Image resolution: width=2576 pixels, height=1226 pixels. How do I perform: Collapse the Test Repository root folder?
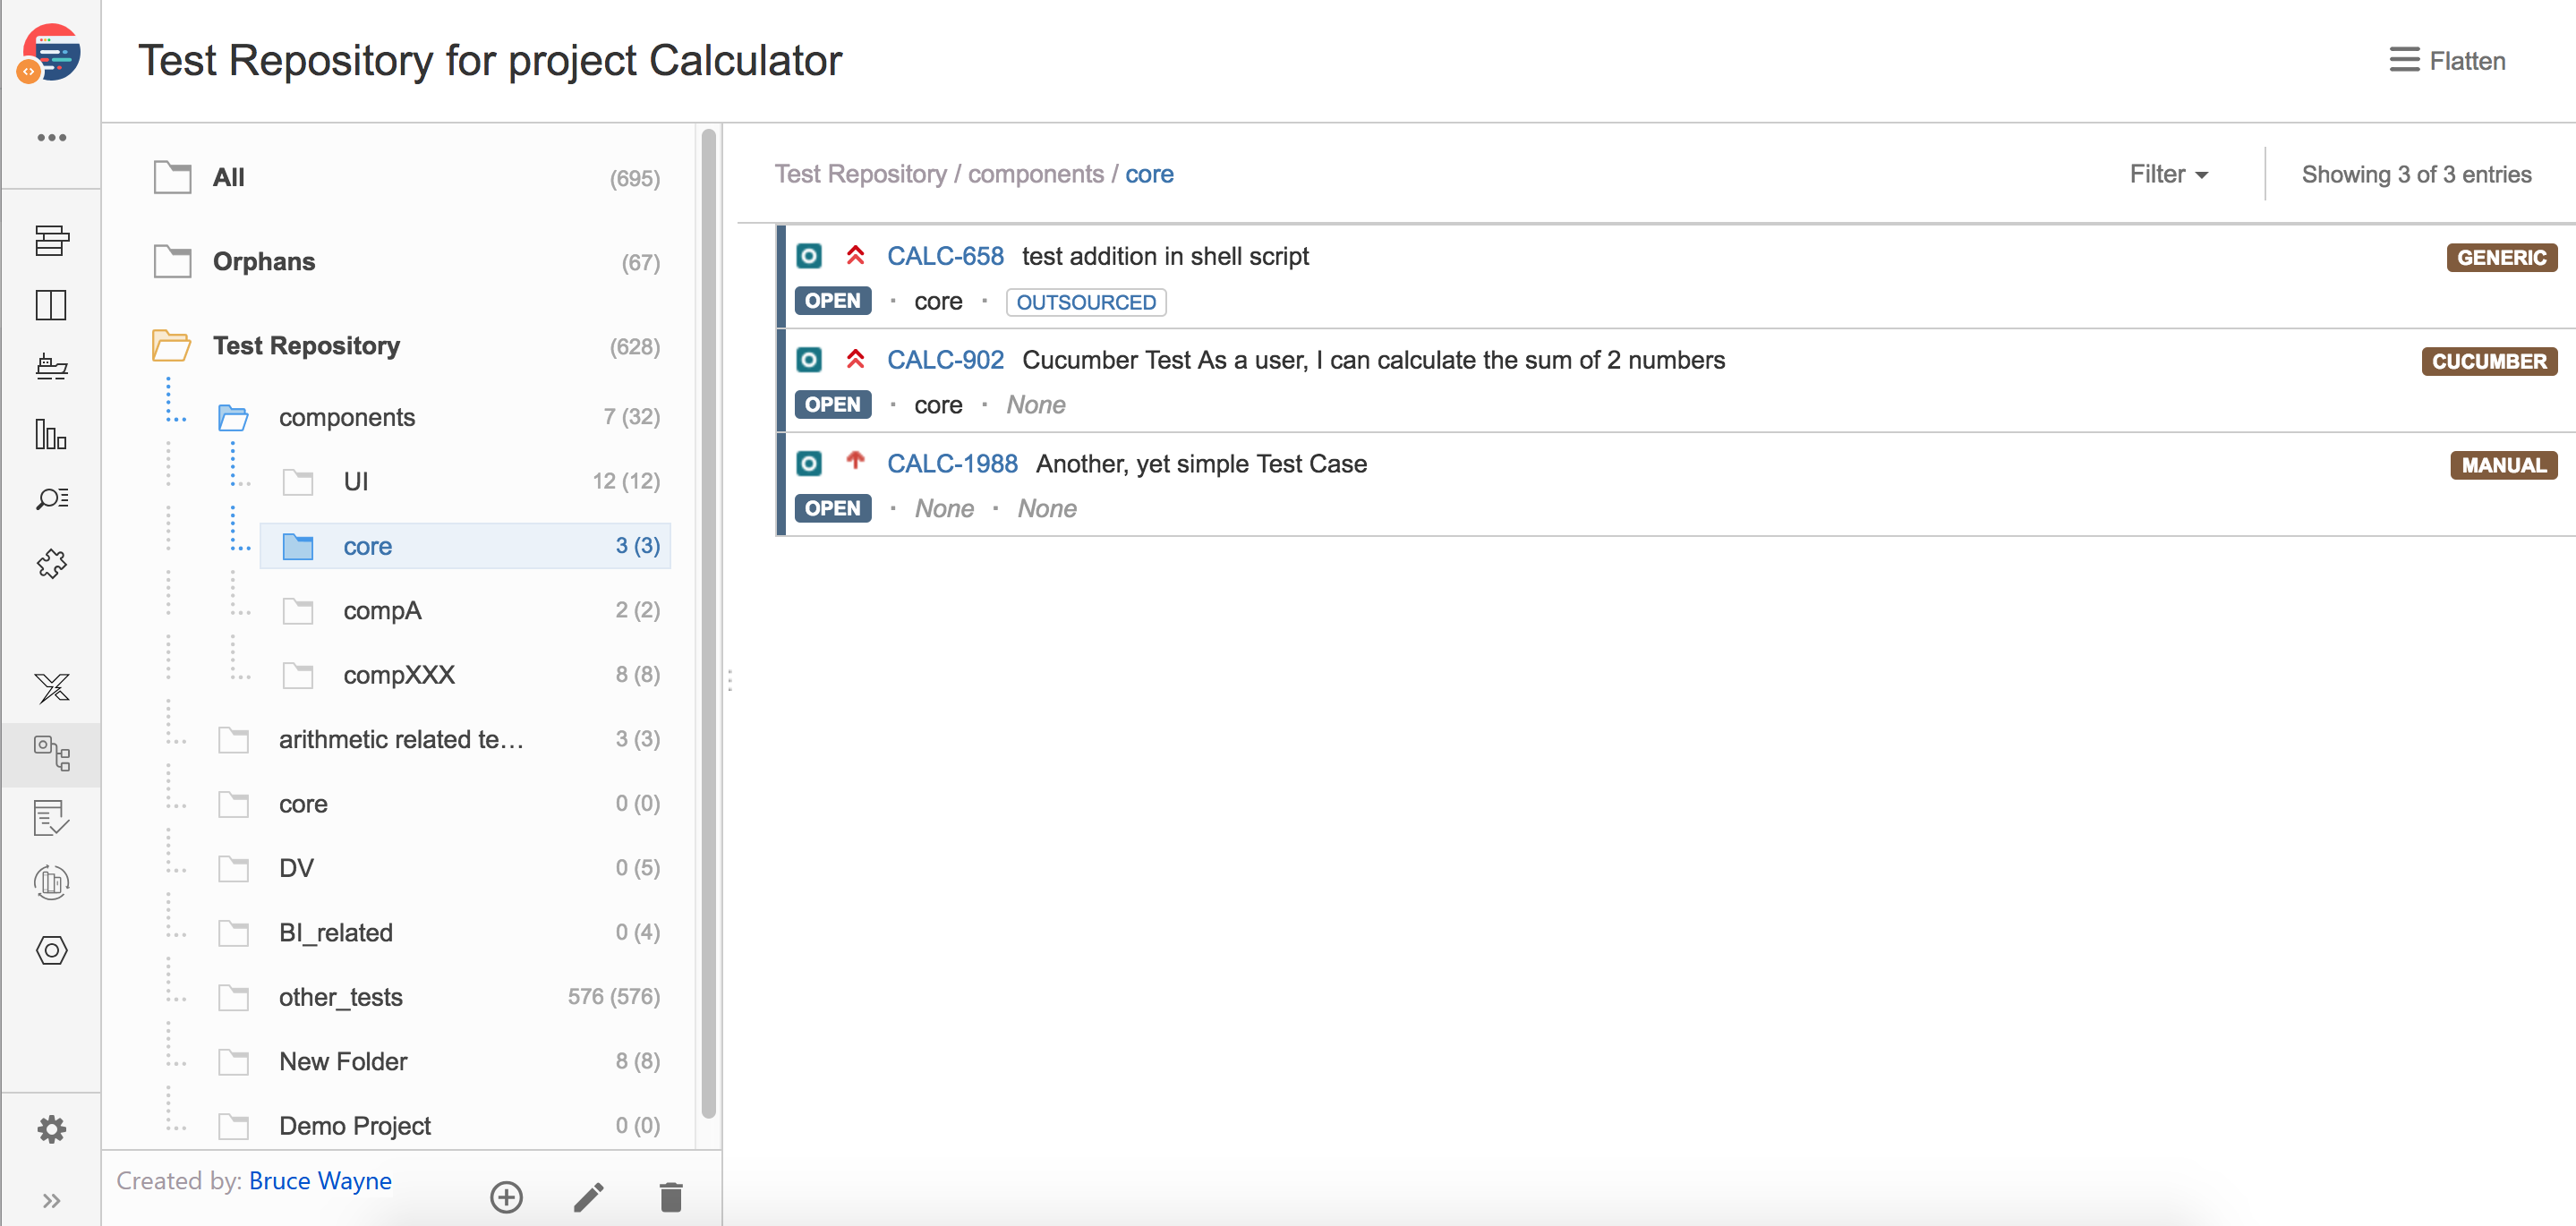tap(171, 345)
